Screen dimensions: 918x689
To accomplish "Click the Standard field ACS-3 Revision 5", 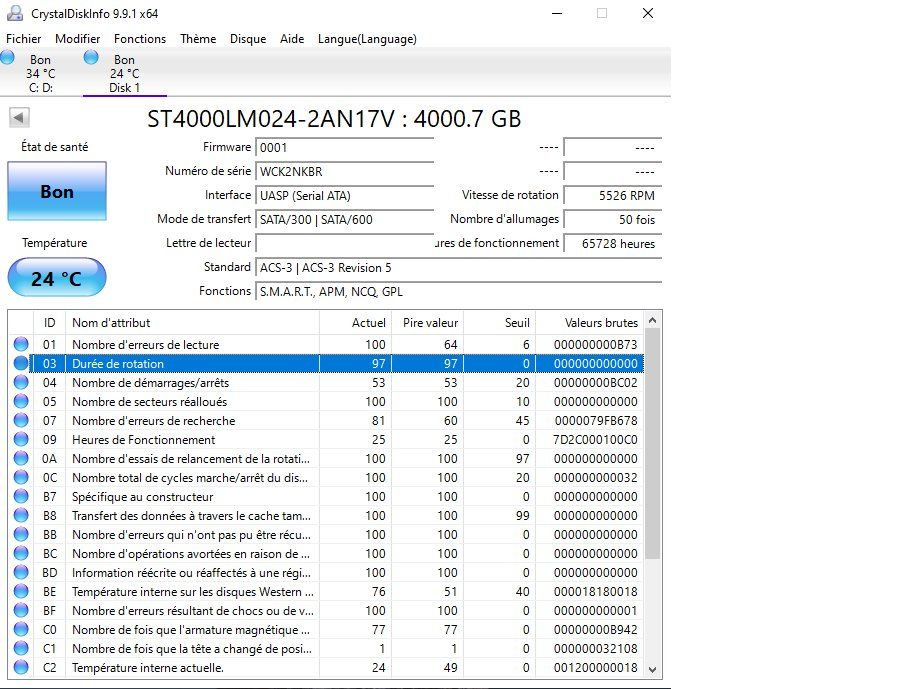I will coord(458,268).
